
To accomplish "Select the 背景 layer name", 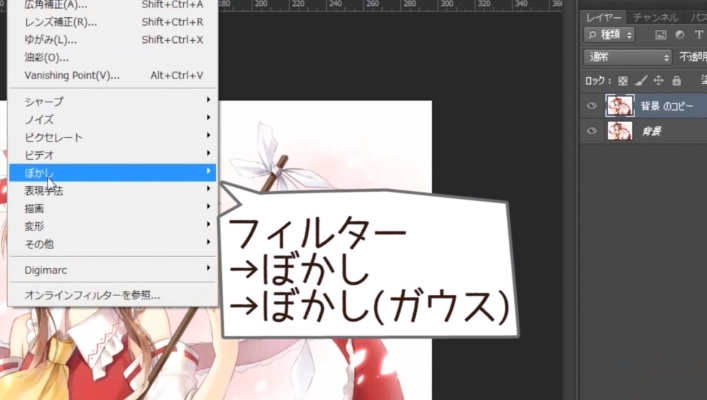I will tap(651, 132).
